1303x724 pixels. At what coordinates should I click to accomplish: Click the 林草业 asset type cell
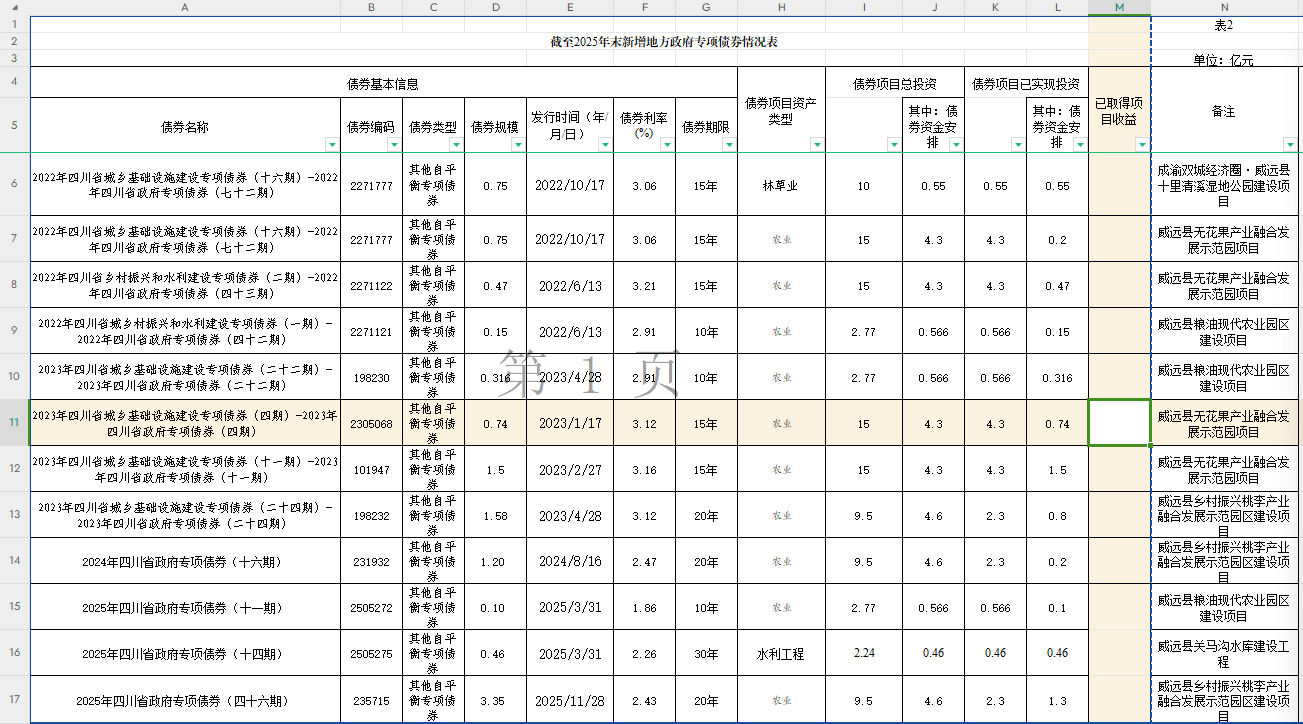click(781, 185)
